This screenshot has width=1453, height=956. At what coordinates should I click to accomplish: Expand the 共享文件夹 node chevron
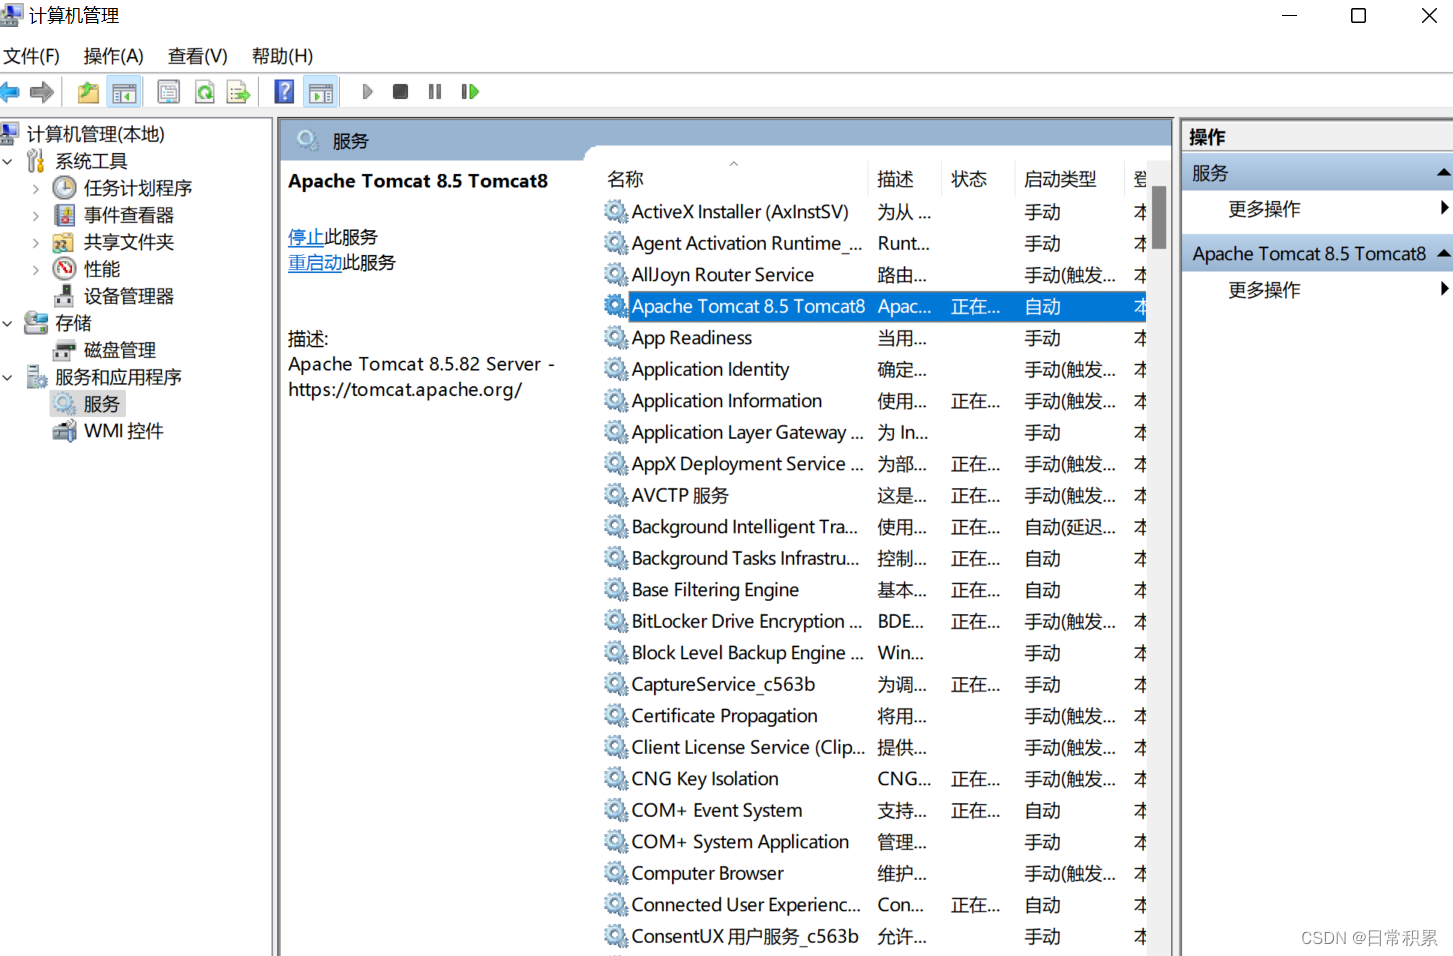[36, 242]
